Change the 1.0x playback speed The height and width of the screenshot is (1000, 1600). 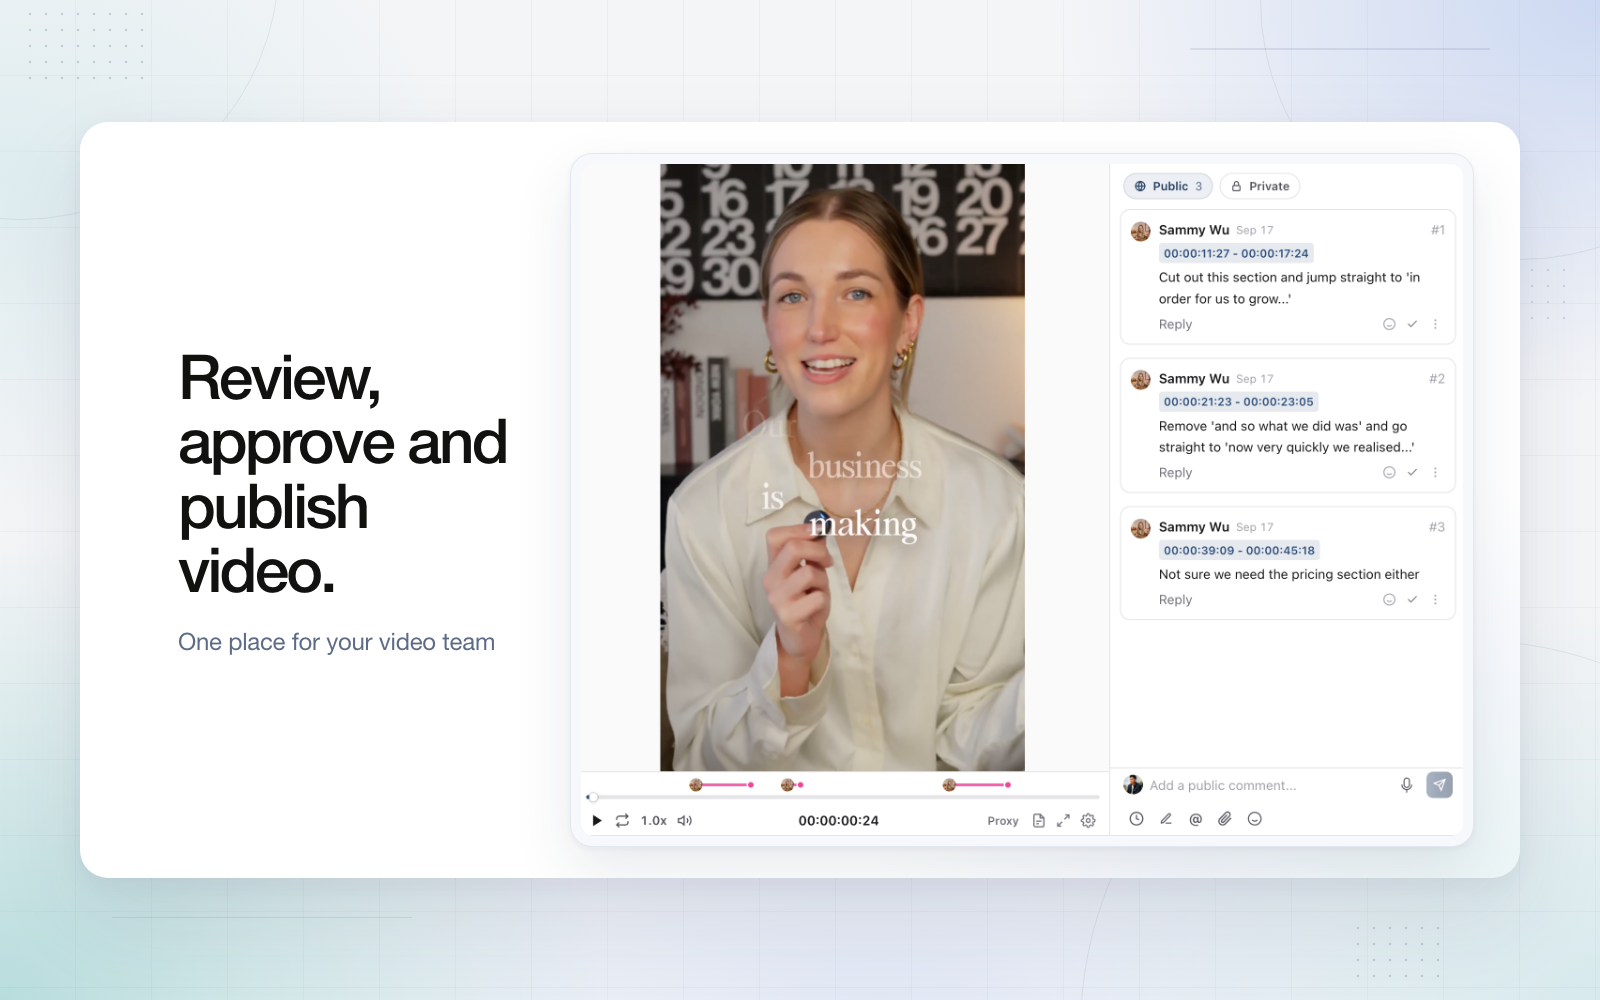click(x=654, y=820)
